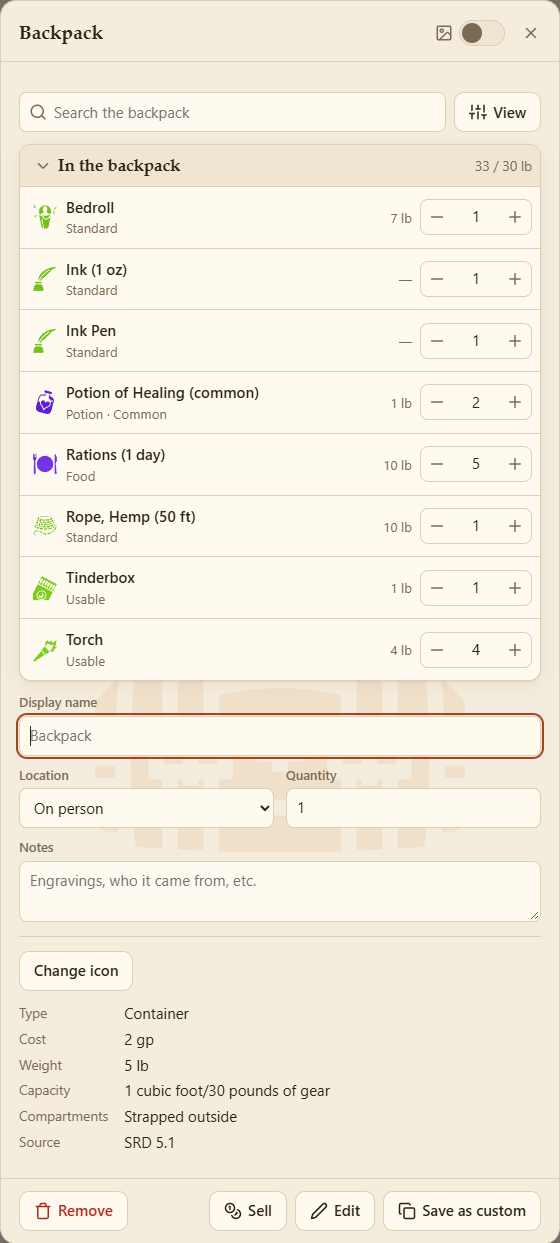Remove the backpack item

click(73, 1211)
